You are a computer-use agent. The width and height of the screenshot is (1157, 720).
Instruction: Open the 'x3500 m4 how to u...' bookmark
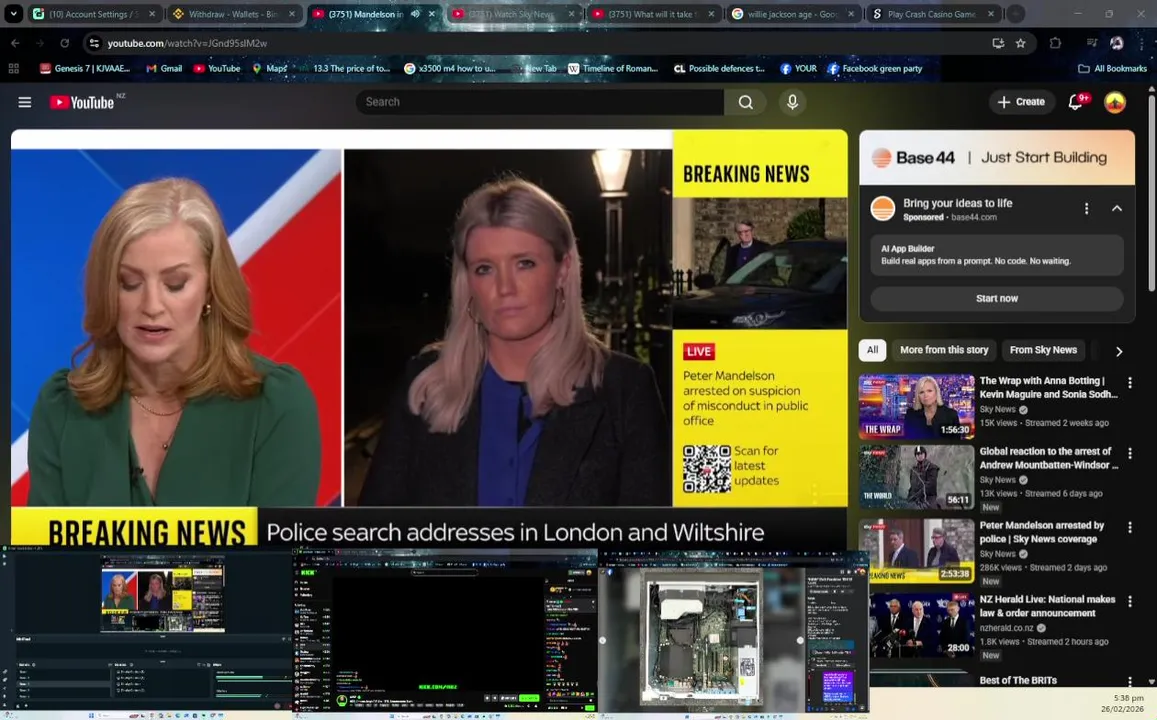click(x=450, y=69)
